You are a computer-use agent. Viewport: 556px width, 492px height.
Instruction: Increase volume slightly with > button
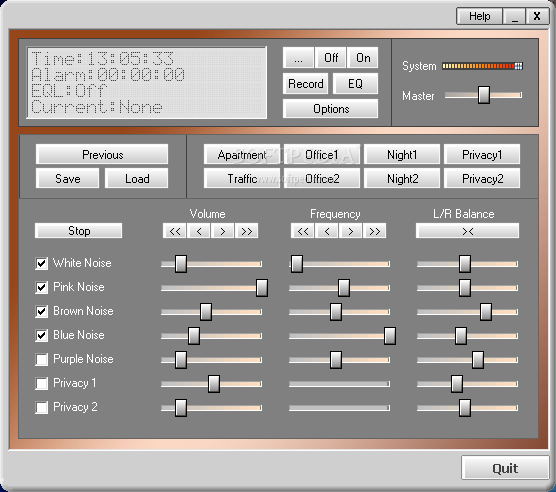click(223, 231)
